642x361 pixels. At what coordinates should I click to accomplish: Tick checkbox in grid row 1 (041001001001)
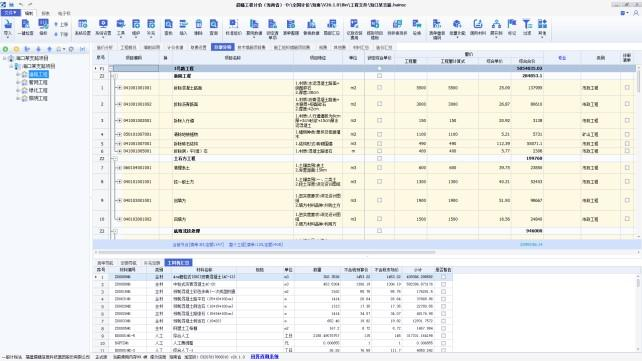tap(380, 88)
